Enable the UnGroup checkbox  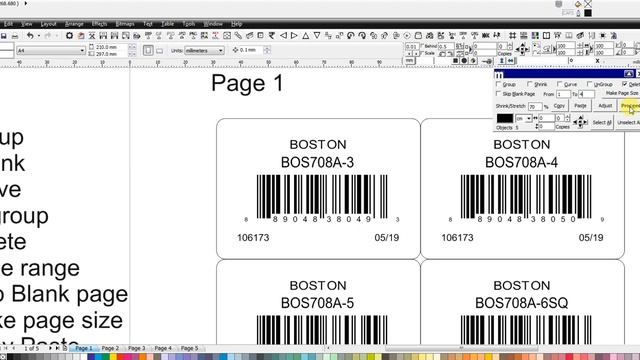589,84
